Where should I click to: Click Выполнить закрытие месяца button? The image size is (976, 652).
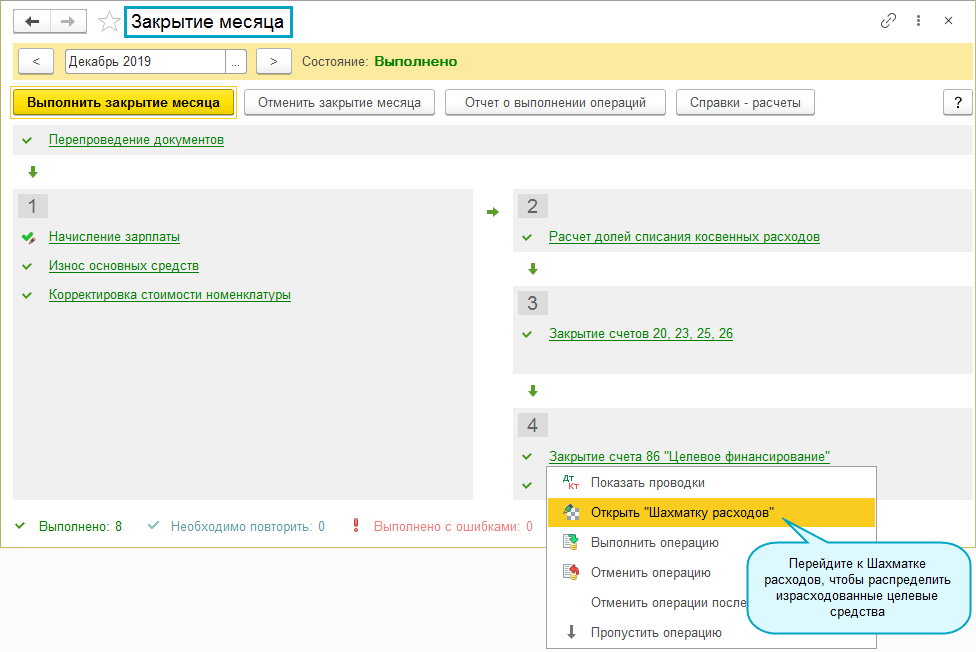[123, 103]
